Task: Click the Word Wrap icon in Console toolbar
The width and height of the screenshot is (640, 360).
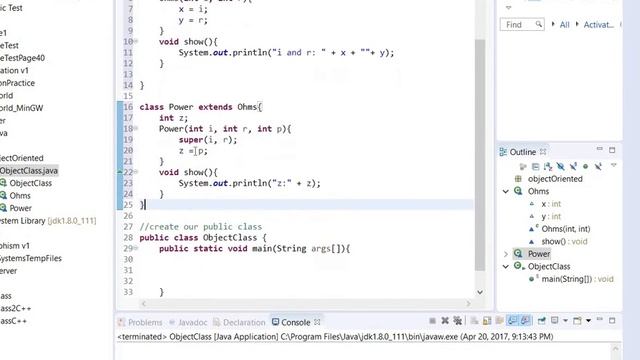Action: tap(499, 321)
